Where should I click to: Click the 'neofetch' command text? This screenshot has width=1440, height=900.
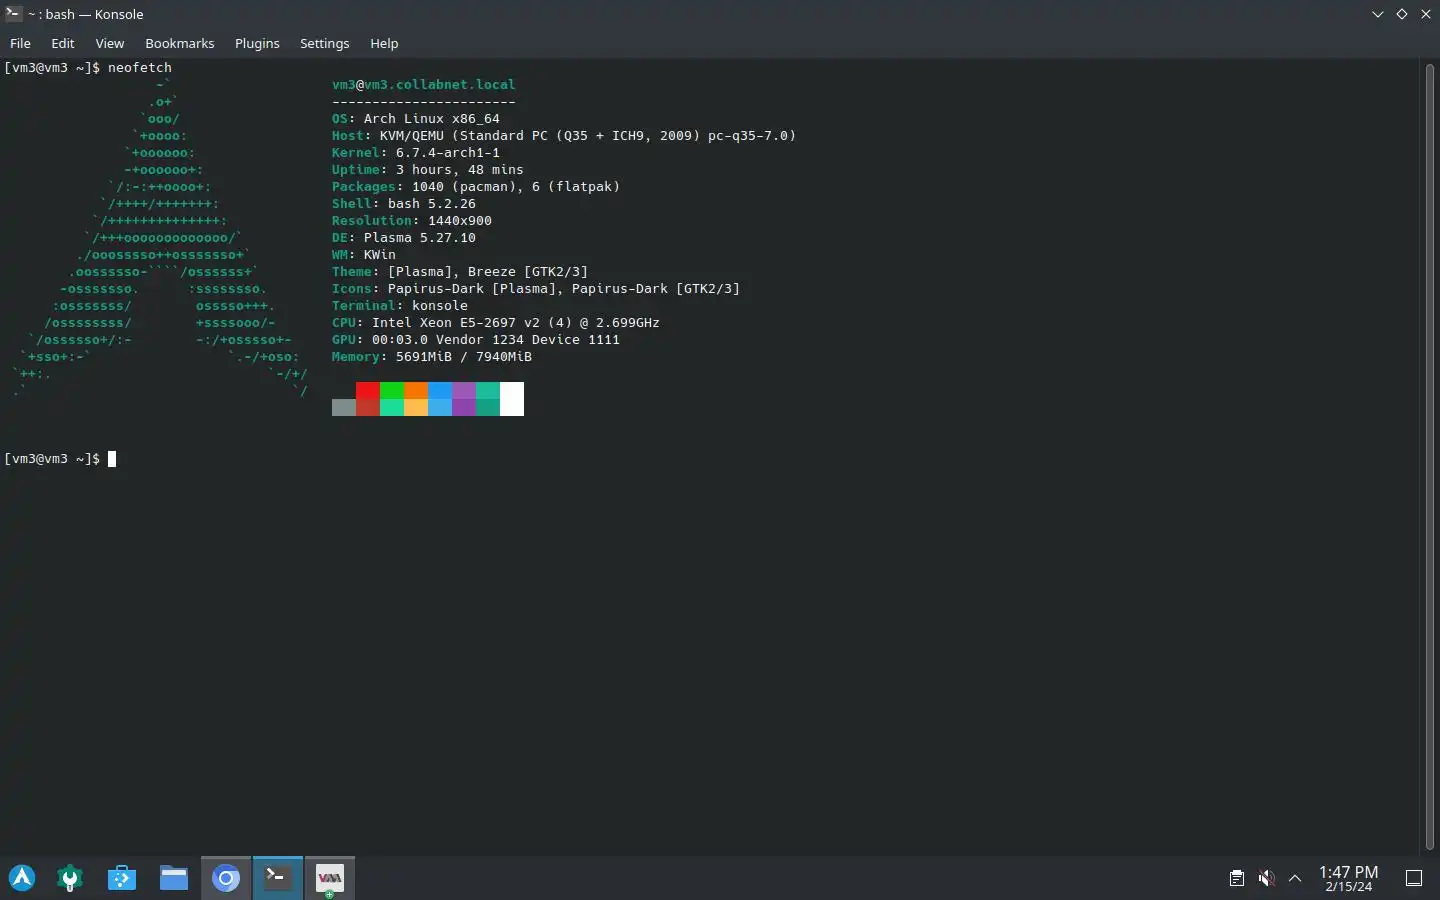click(x=140, y=67)
